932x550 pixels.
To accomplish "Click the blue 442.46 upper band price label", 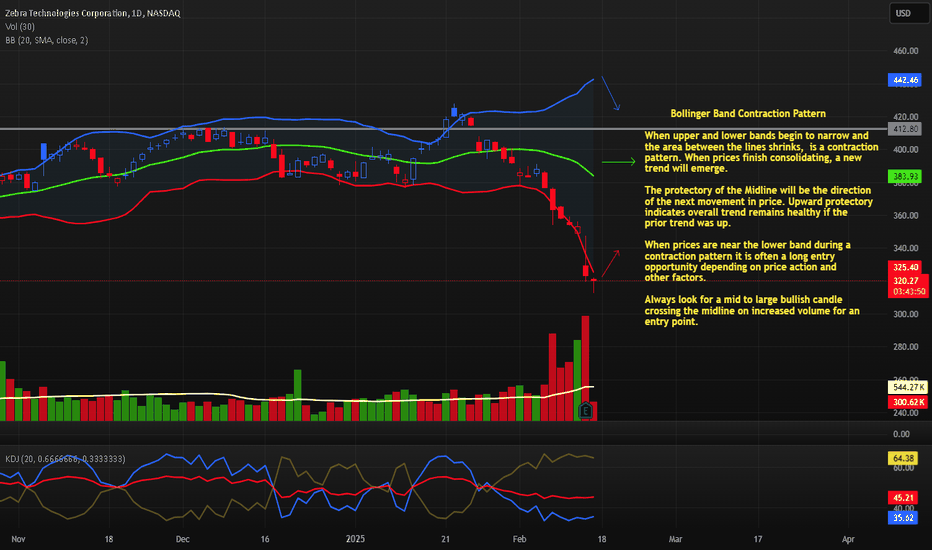I will tap(905, 80).
